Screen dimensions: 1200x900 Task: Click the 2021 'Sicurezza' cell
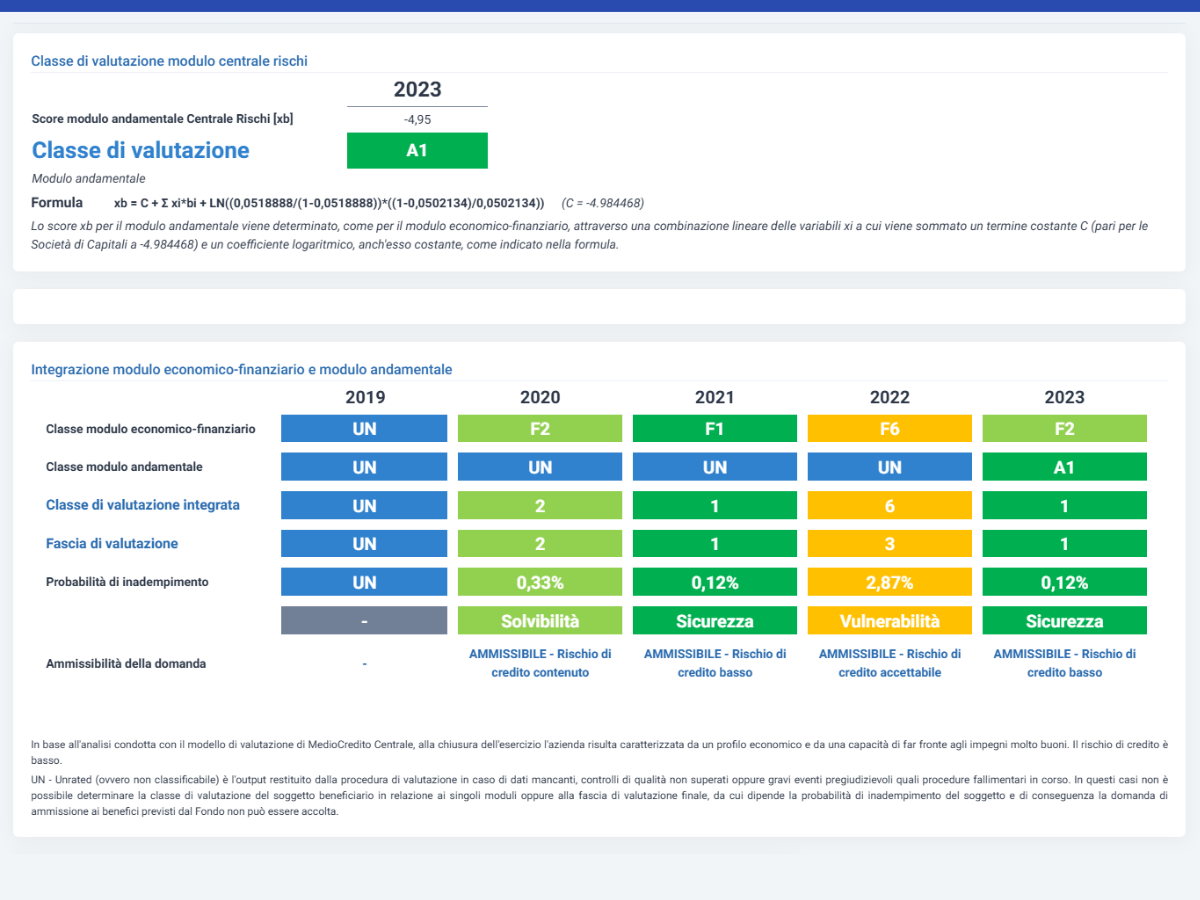[715, 620]
